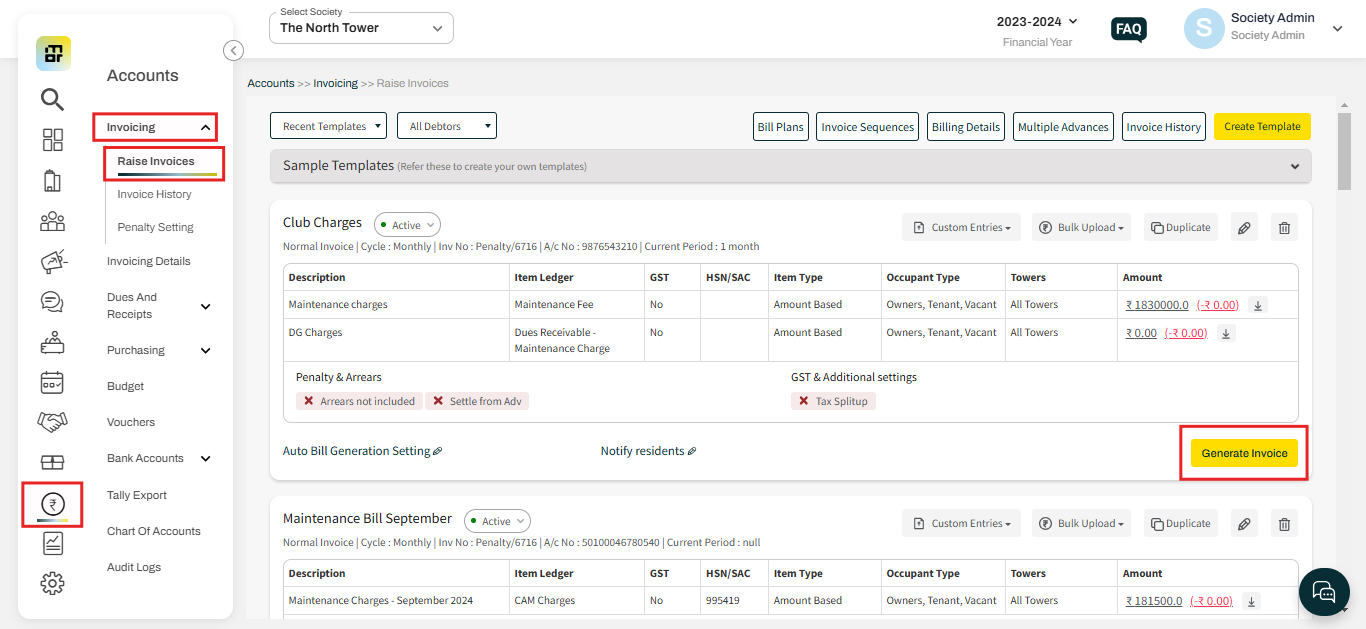Open the dashboard grid icon in sidebar
Image resolution: width=1366 pixels, height=629 pixels.
coord(53,140)
